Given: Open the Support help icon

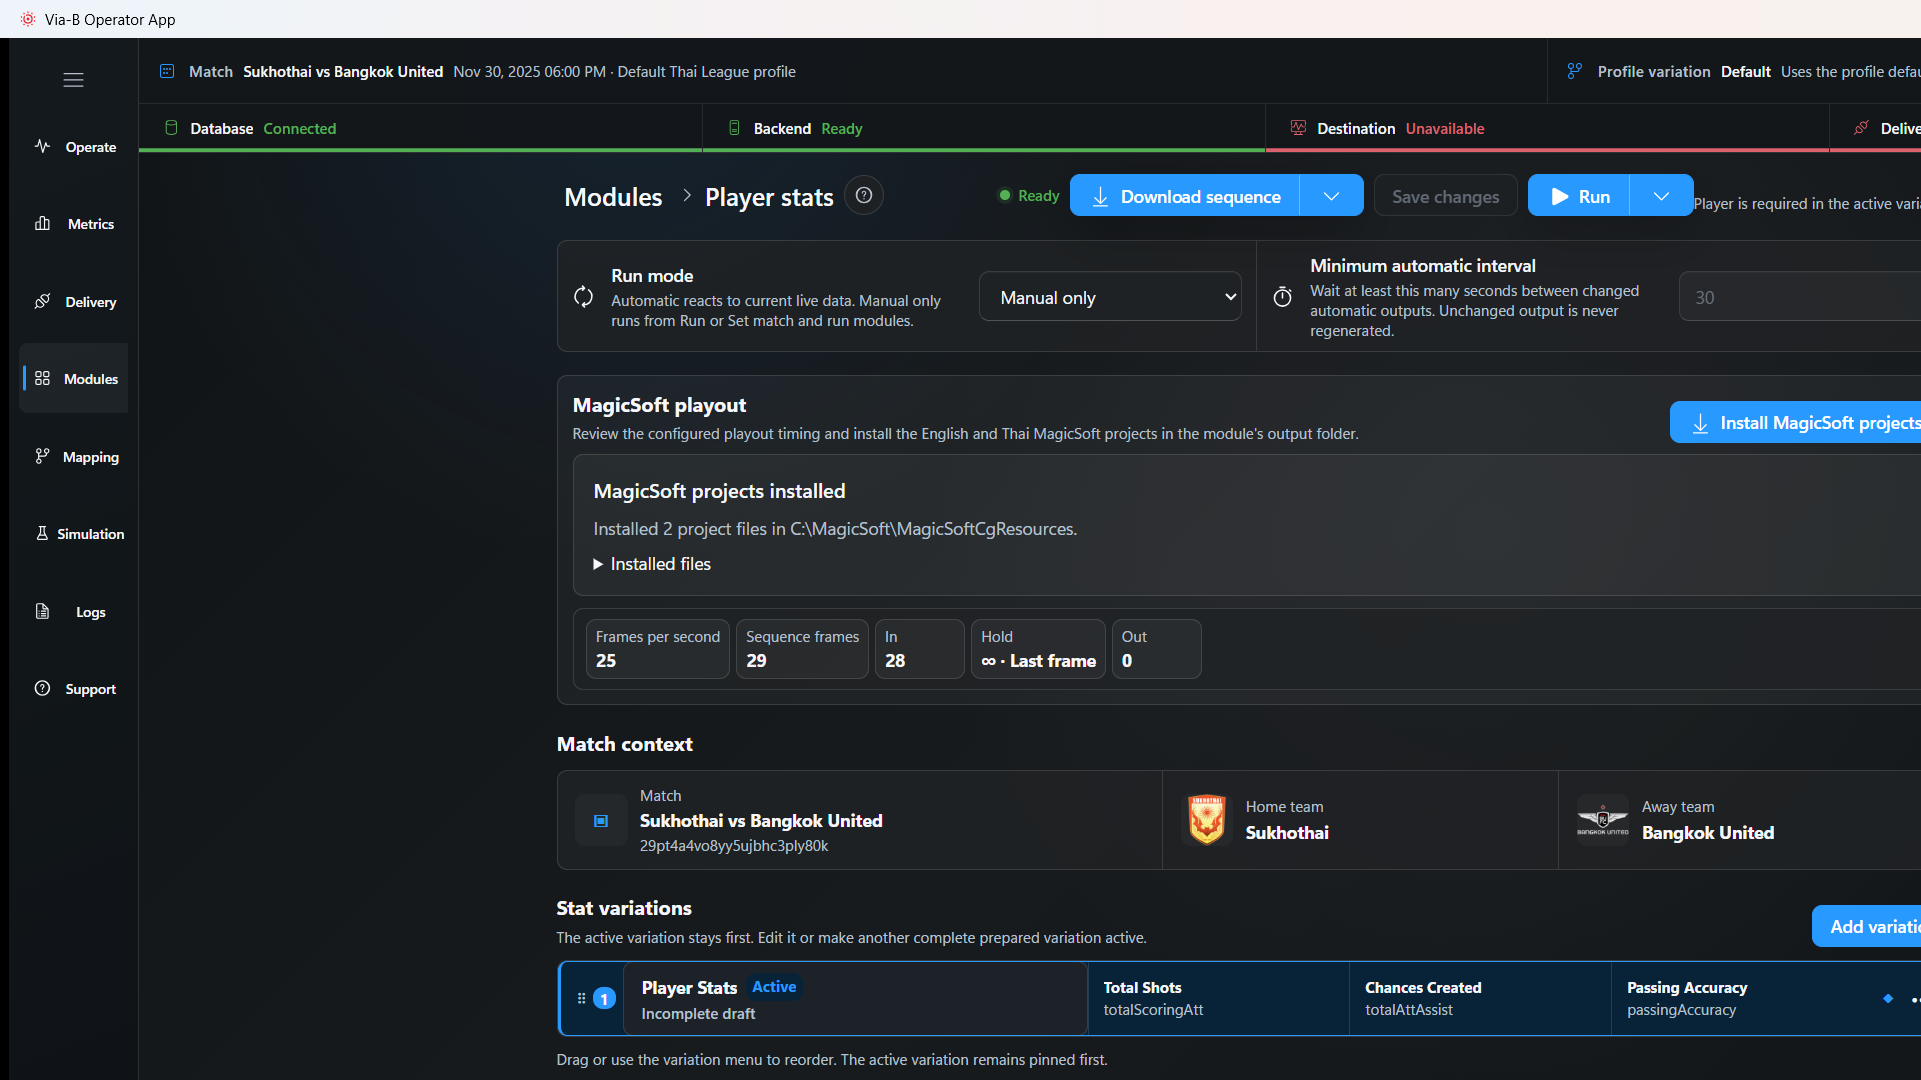Looking at the screenshot, I should (42, 688).
